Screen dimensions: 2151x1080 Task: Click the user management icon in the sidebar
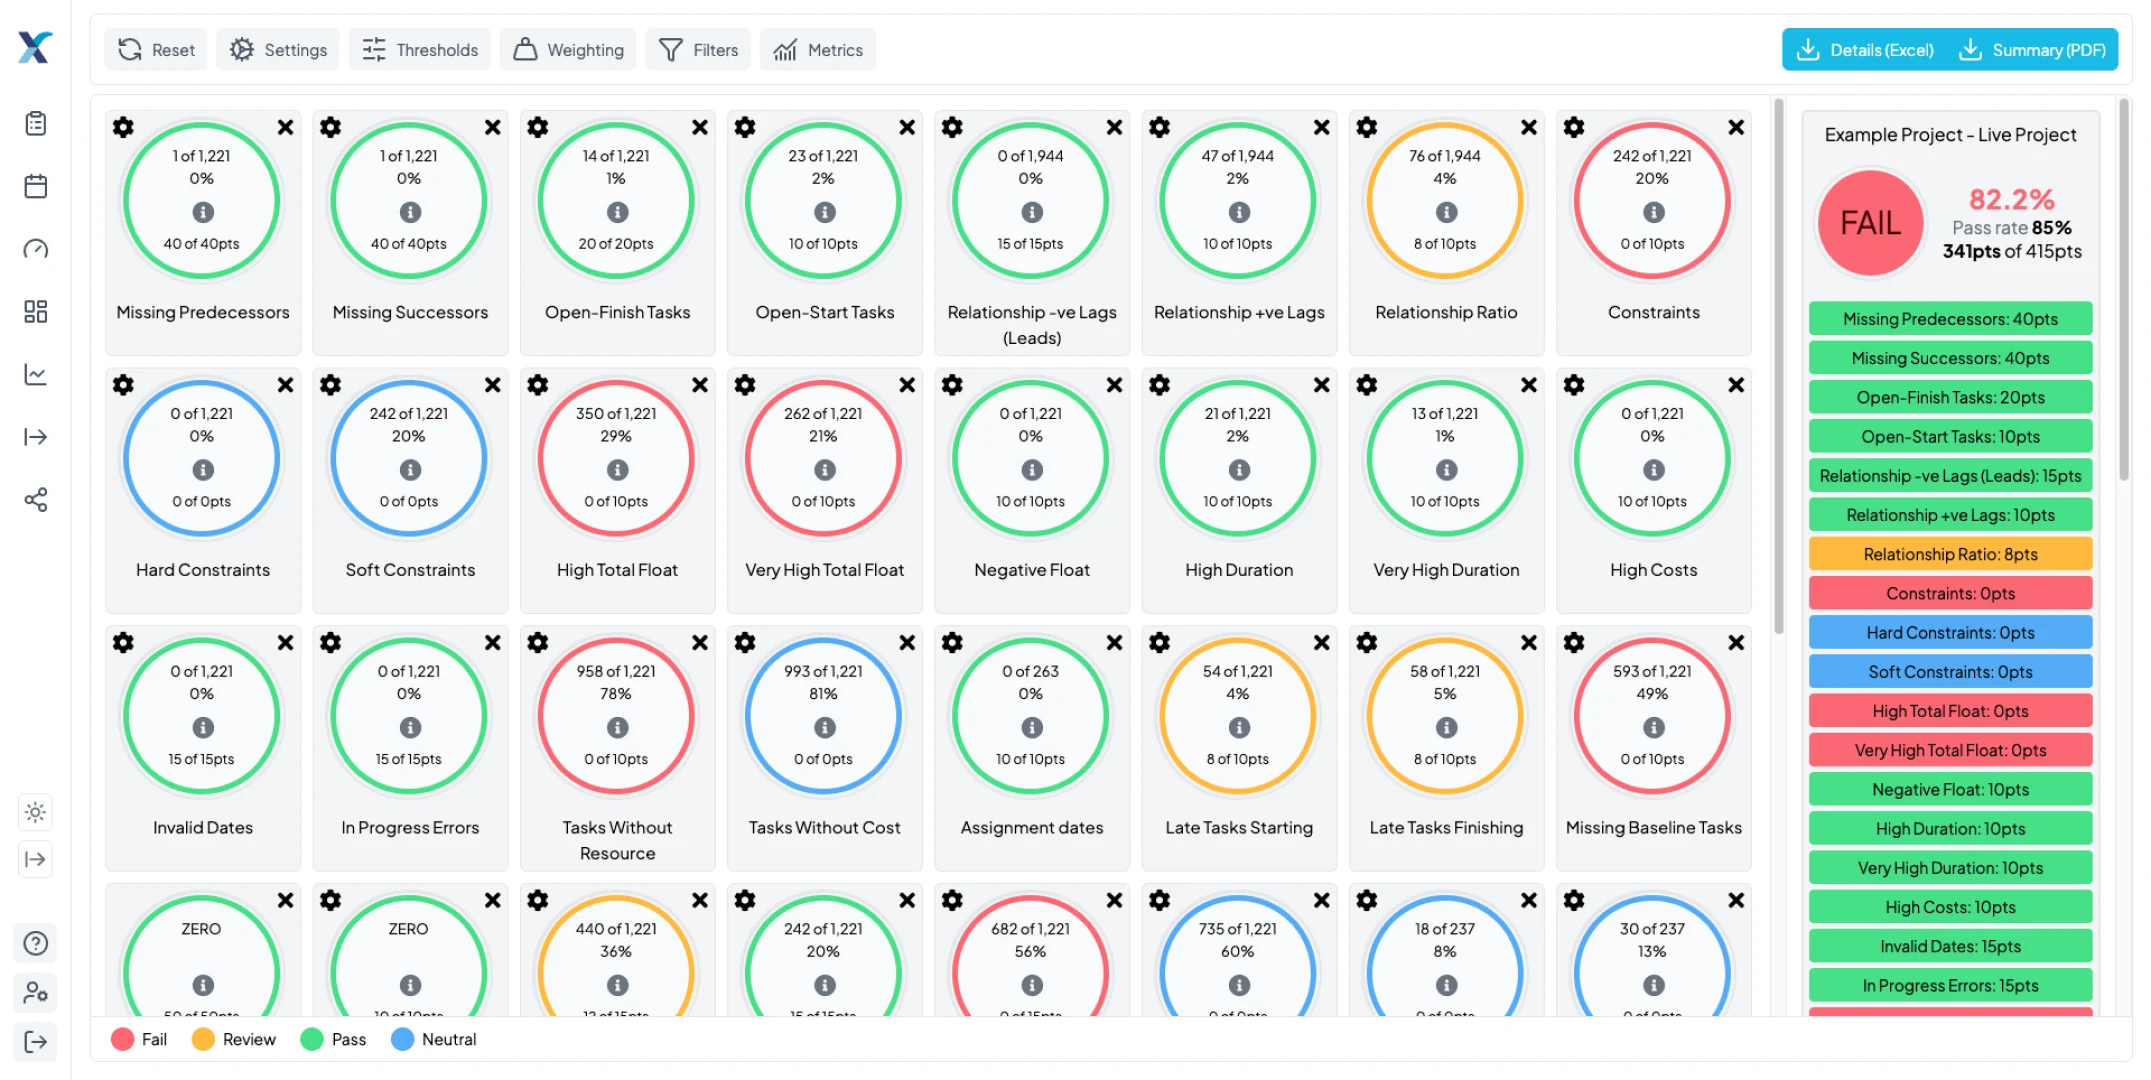36,992
